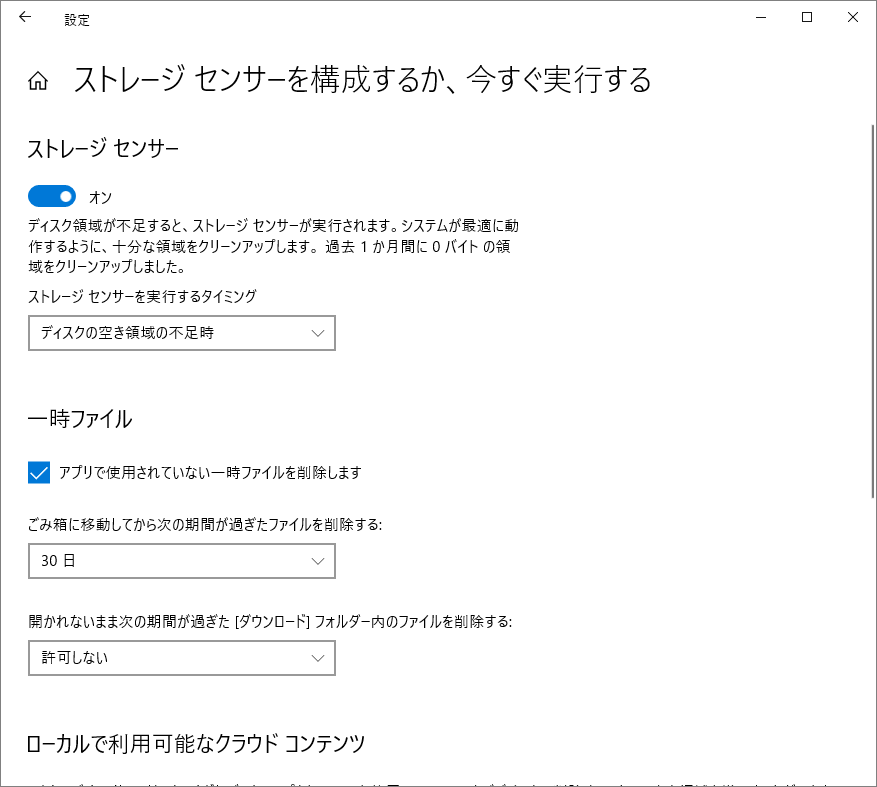Navigate back using the back arrow icon

point(24,17)
